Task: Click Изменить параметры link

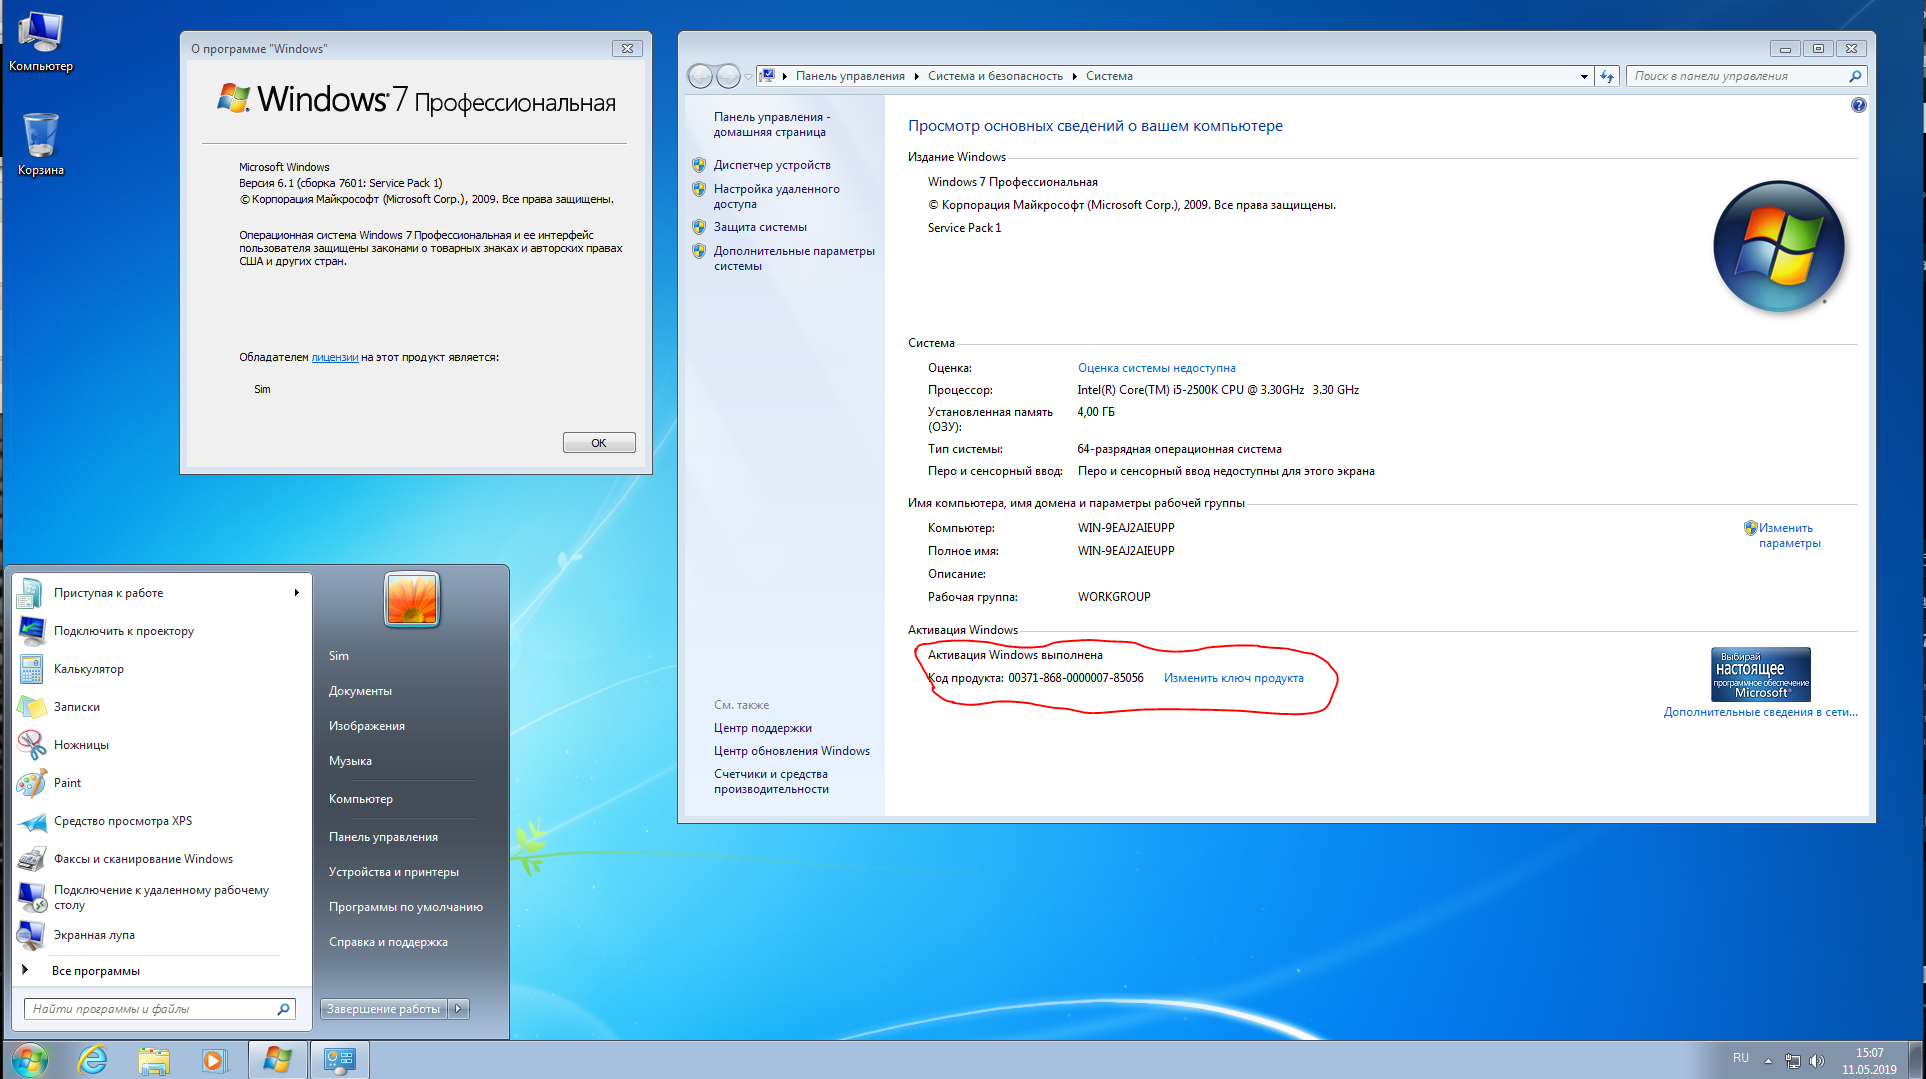Action: click(x=1789, y=535)
